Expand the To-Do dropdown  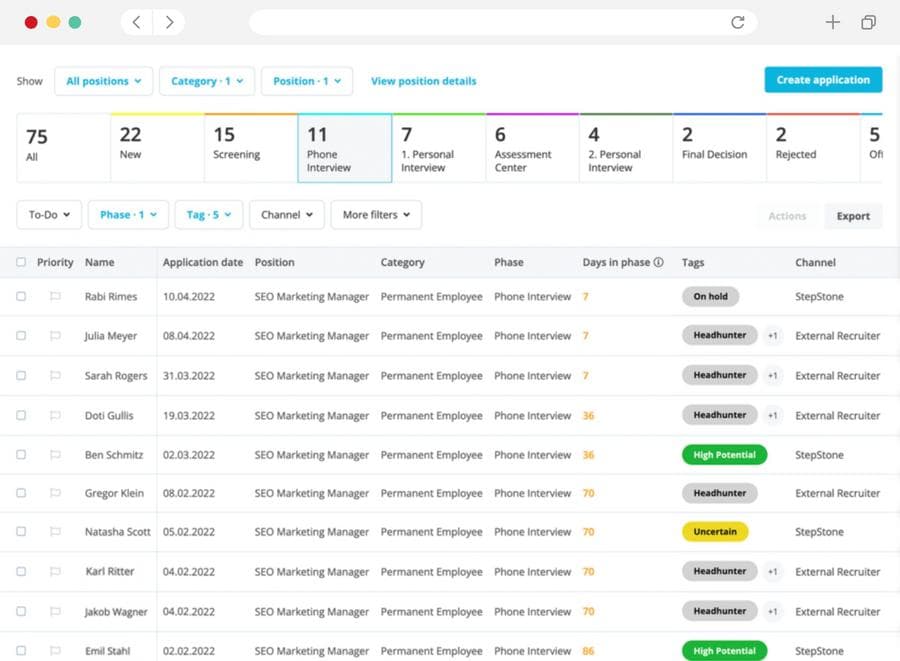click(49, 215)
